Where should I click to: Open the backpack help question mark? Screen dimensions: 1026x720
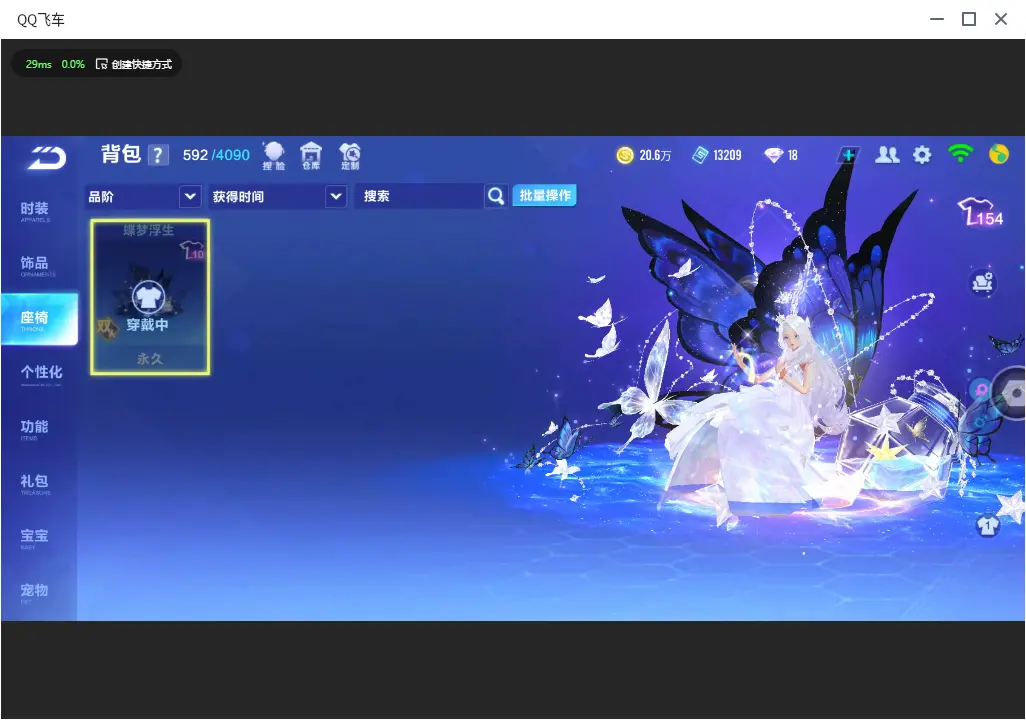[158, 155]
